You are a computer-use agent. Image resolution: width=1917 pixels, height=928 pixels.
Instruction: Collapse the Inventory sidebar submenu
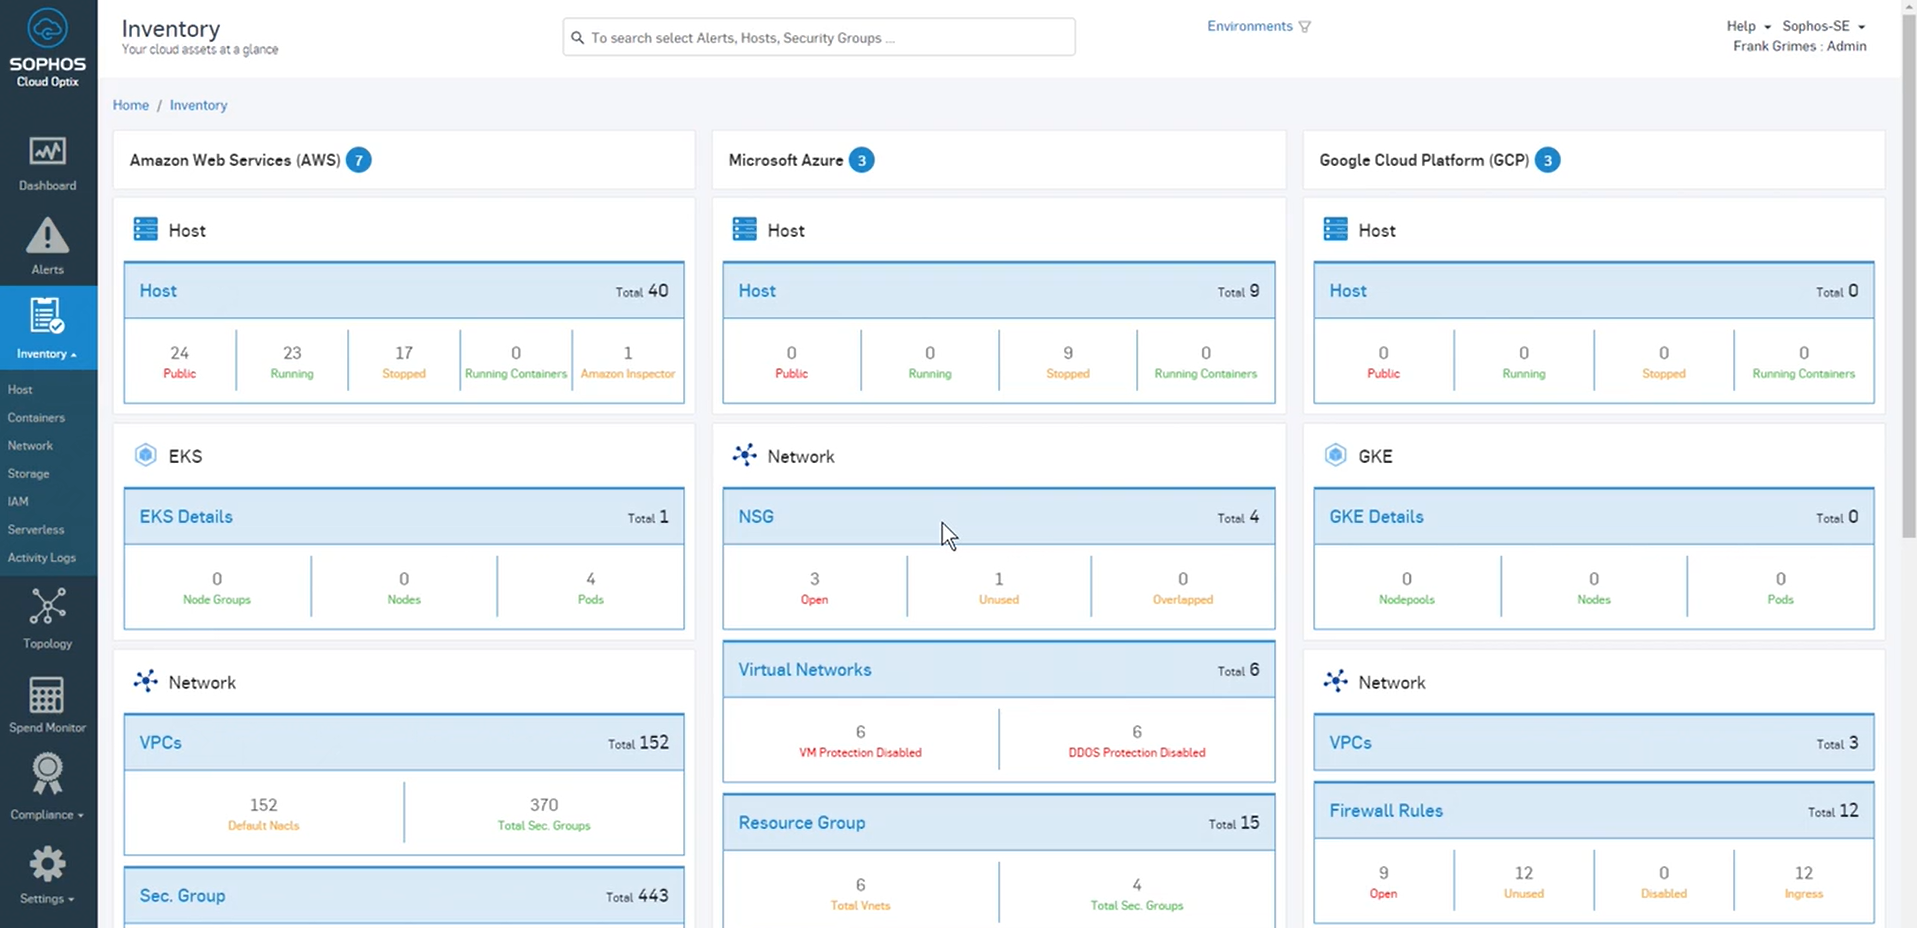pos(43,353)
